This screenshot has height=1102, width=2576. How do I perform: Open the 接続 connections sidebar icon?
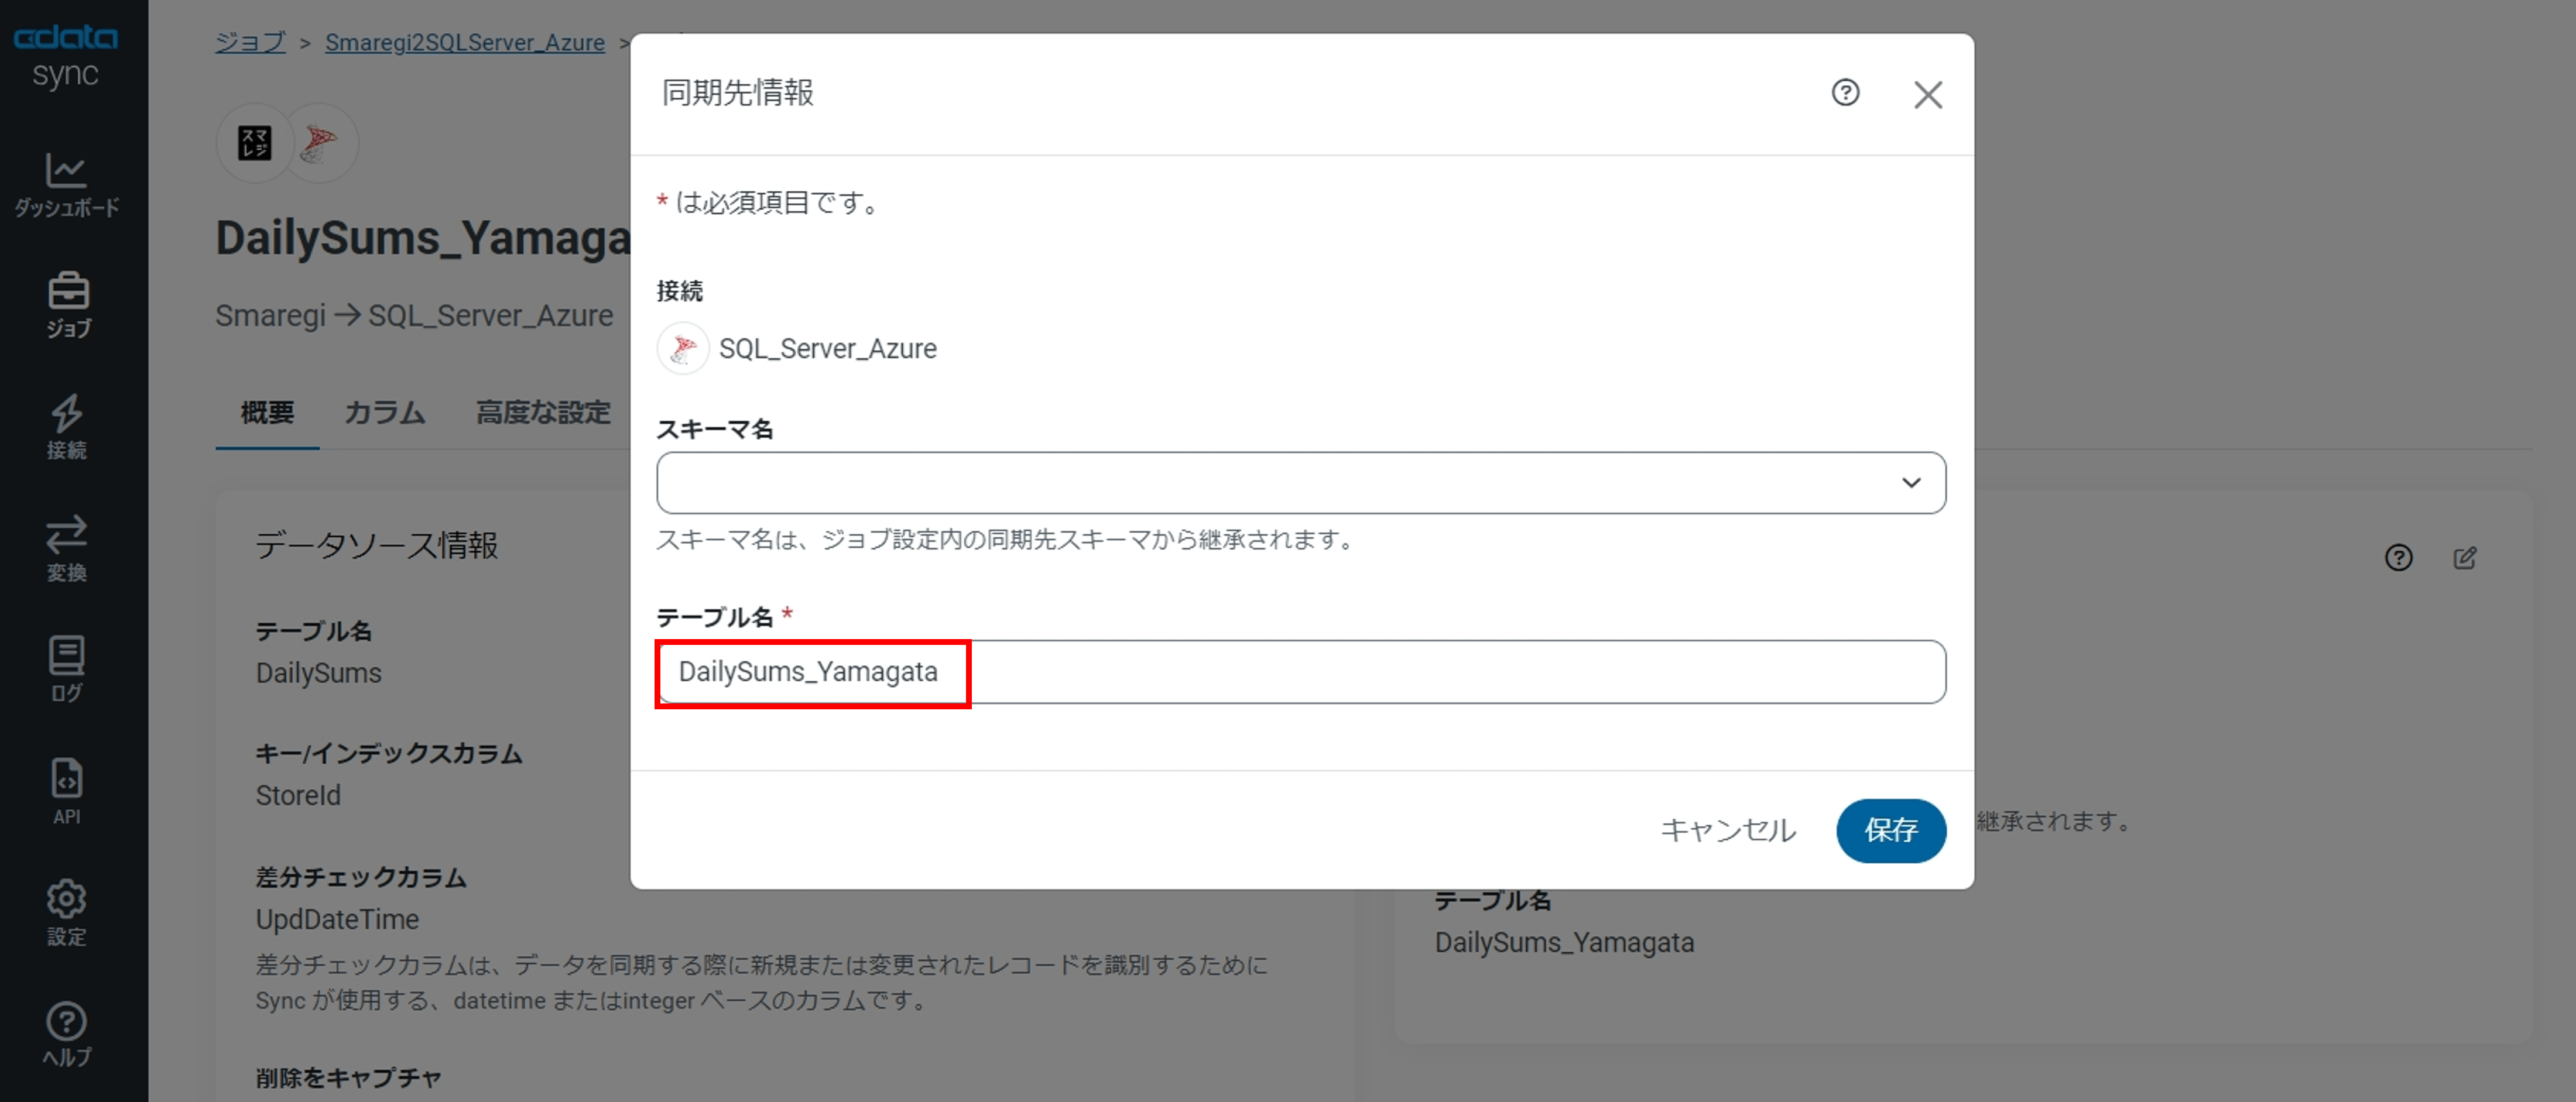coord(67,427)
